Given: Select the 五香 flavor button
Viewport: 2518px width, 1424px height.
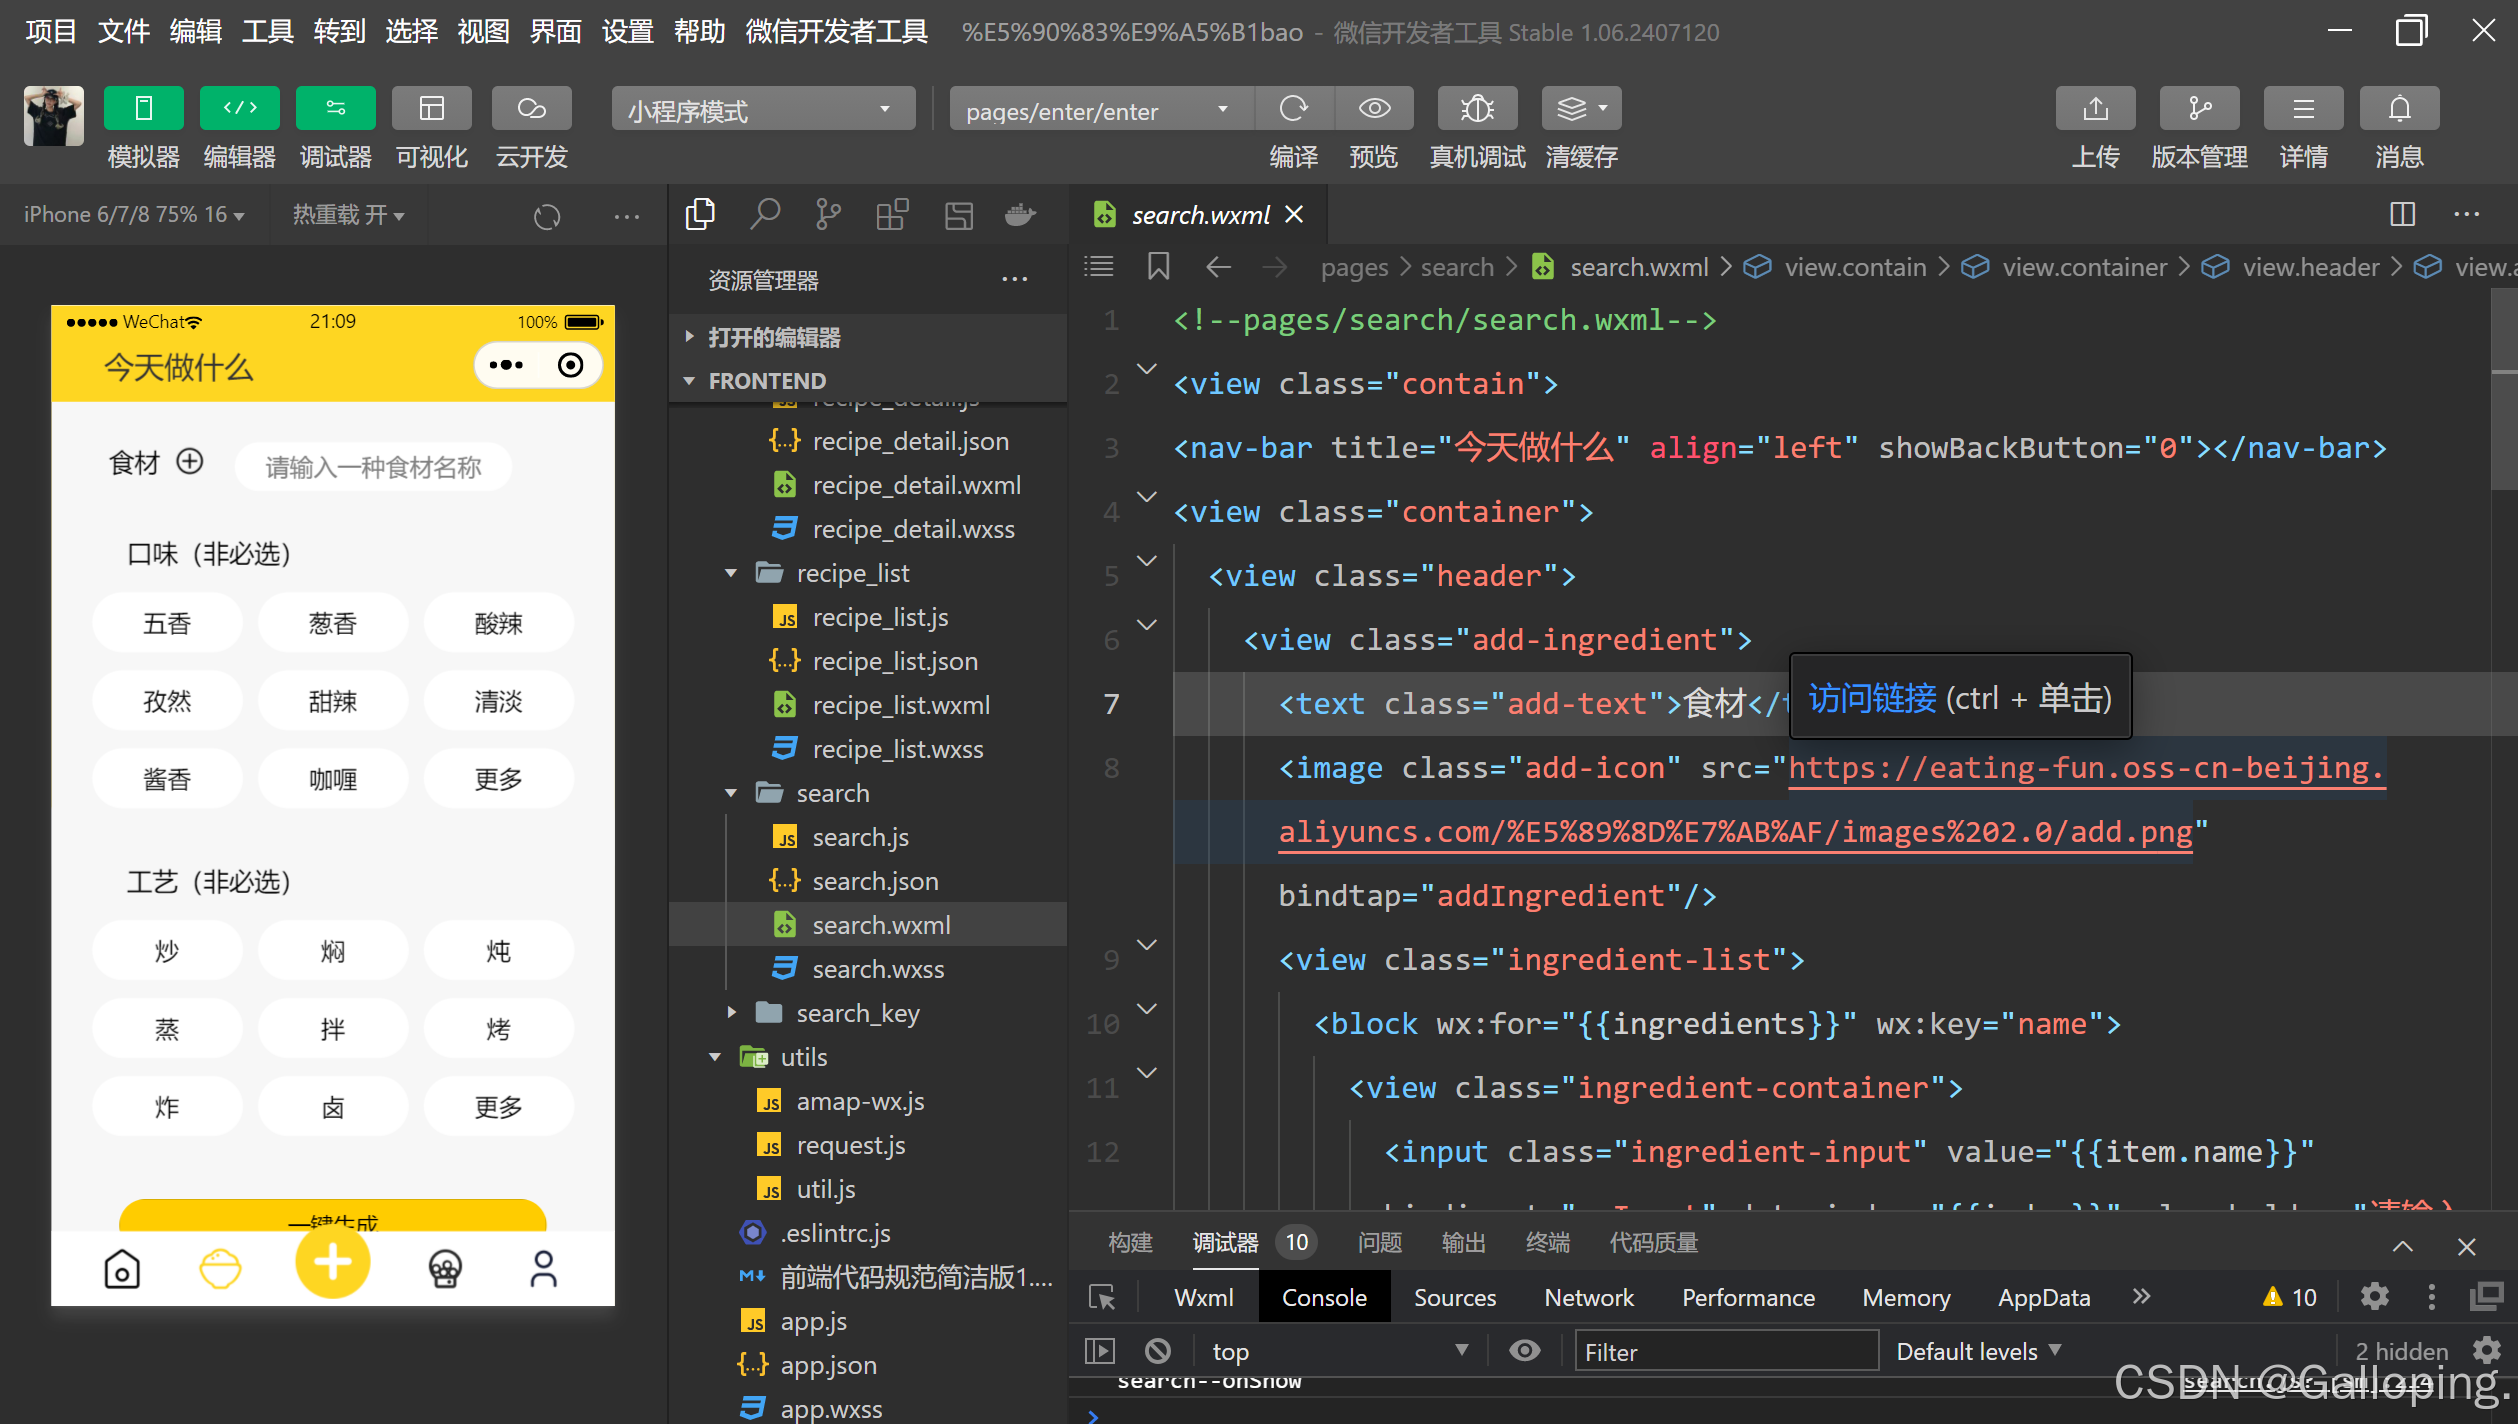Looking at the screenshot, I should [x=166, y=623].
